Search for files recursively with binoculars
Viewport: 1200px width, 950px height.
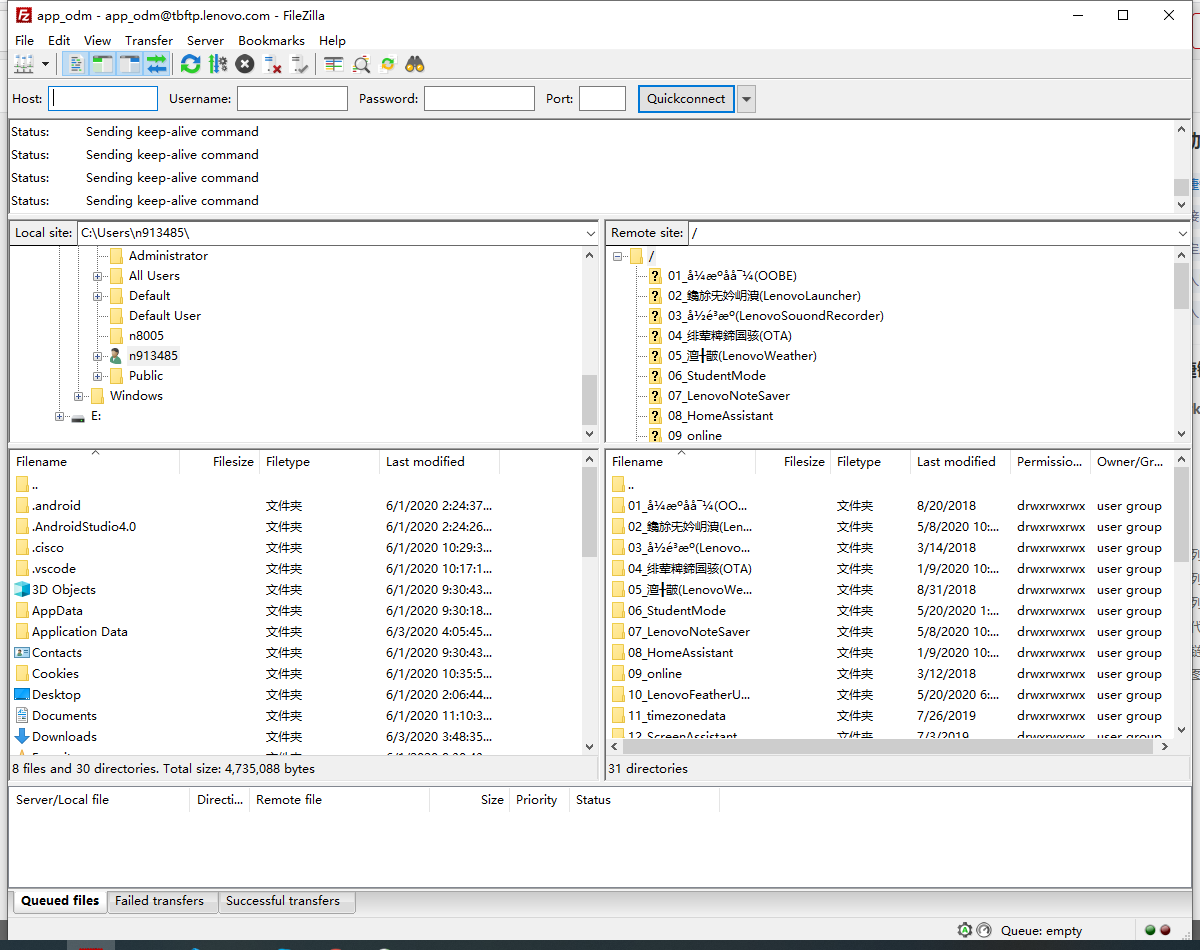415,64
